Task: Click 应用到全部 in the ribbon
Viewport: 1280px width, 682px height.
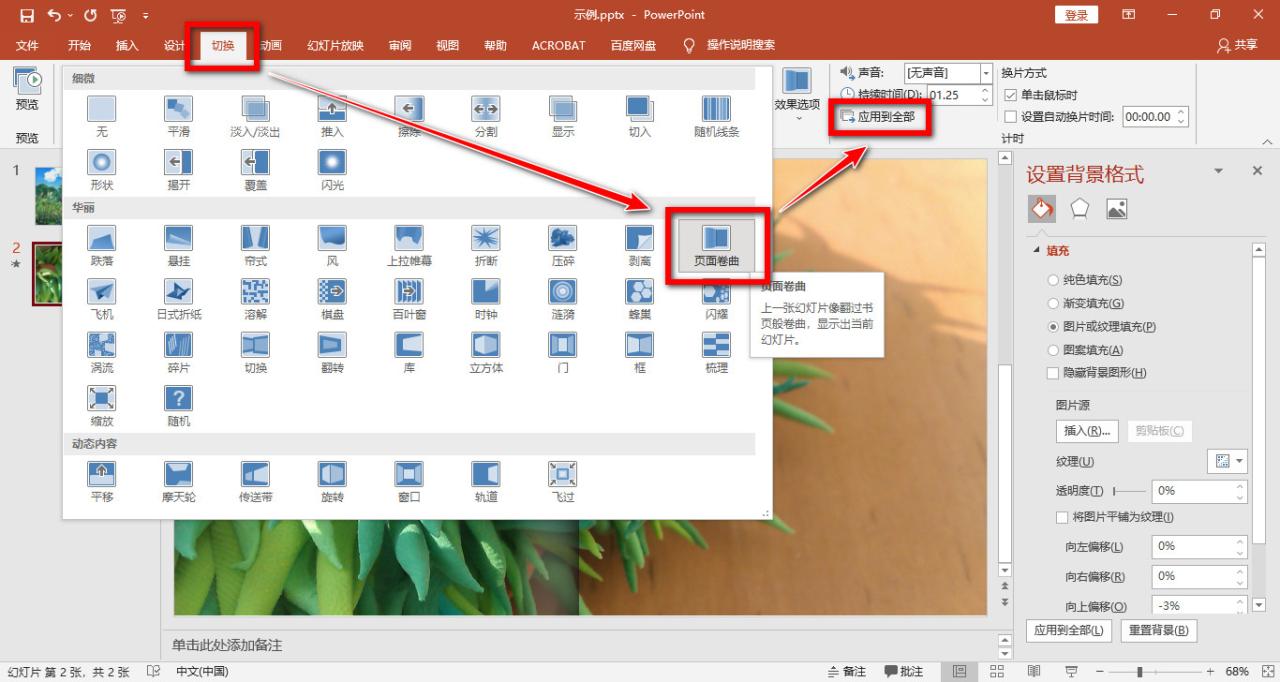Action: tap(878, 116)
